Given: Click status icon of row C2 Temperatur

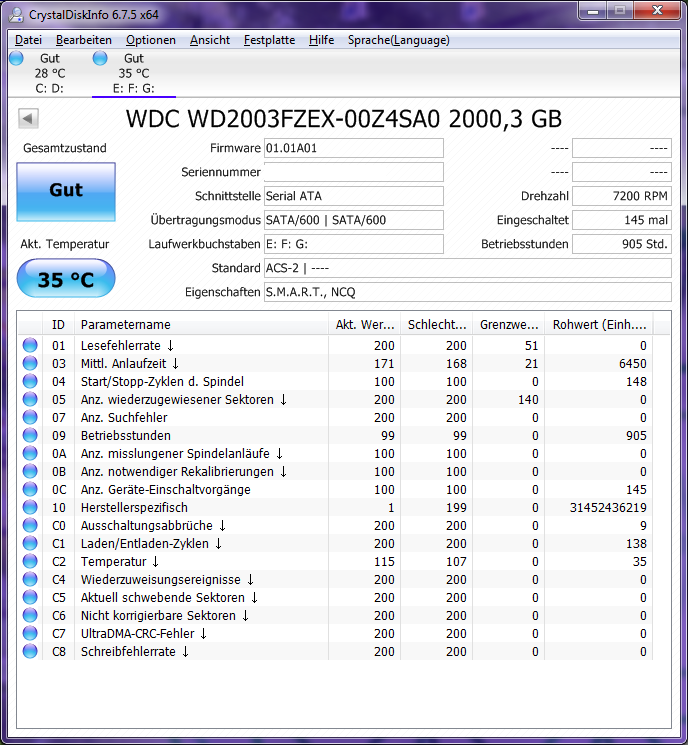Looking at the screenshot, I should [30, 561].
